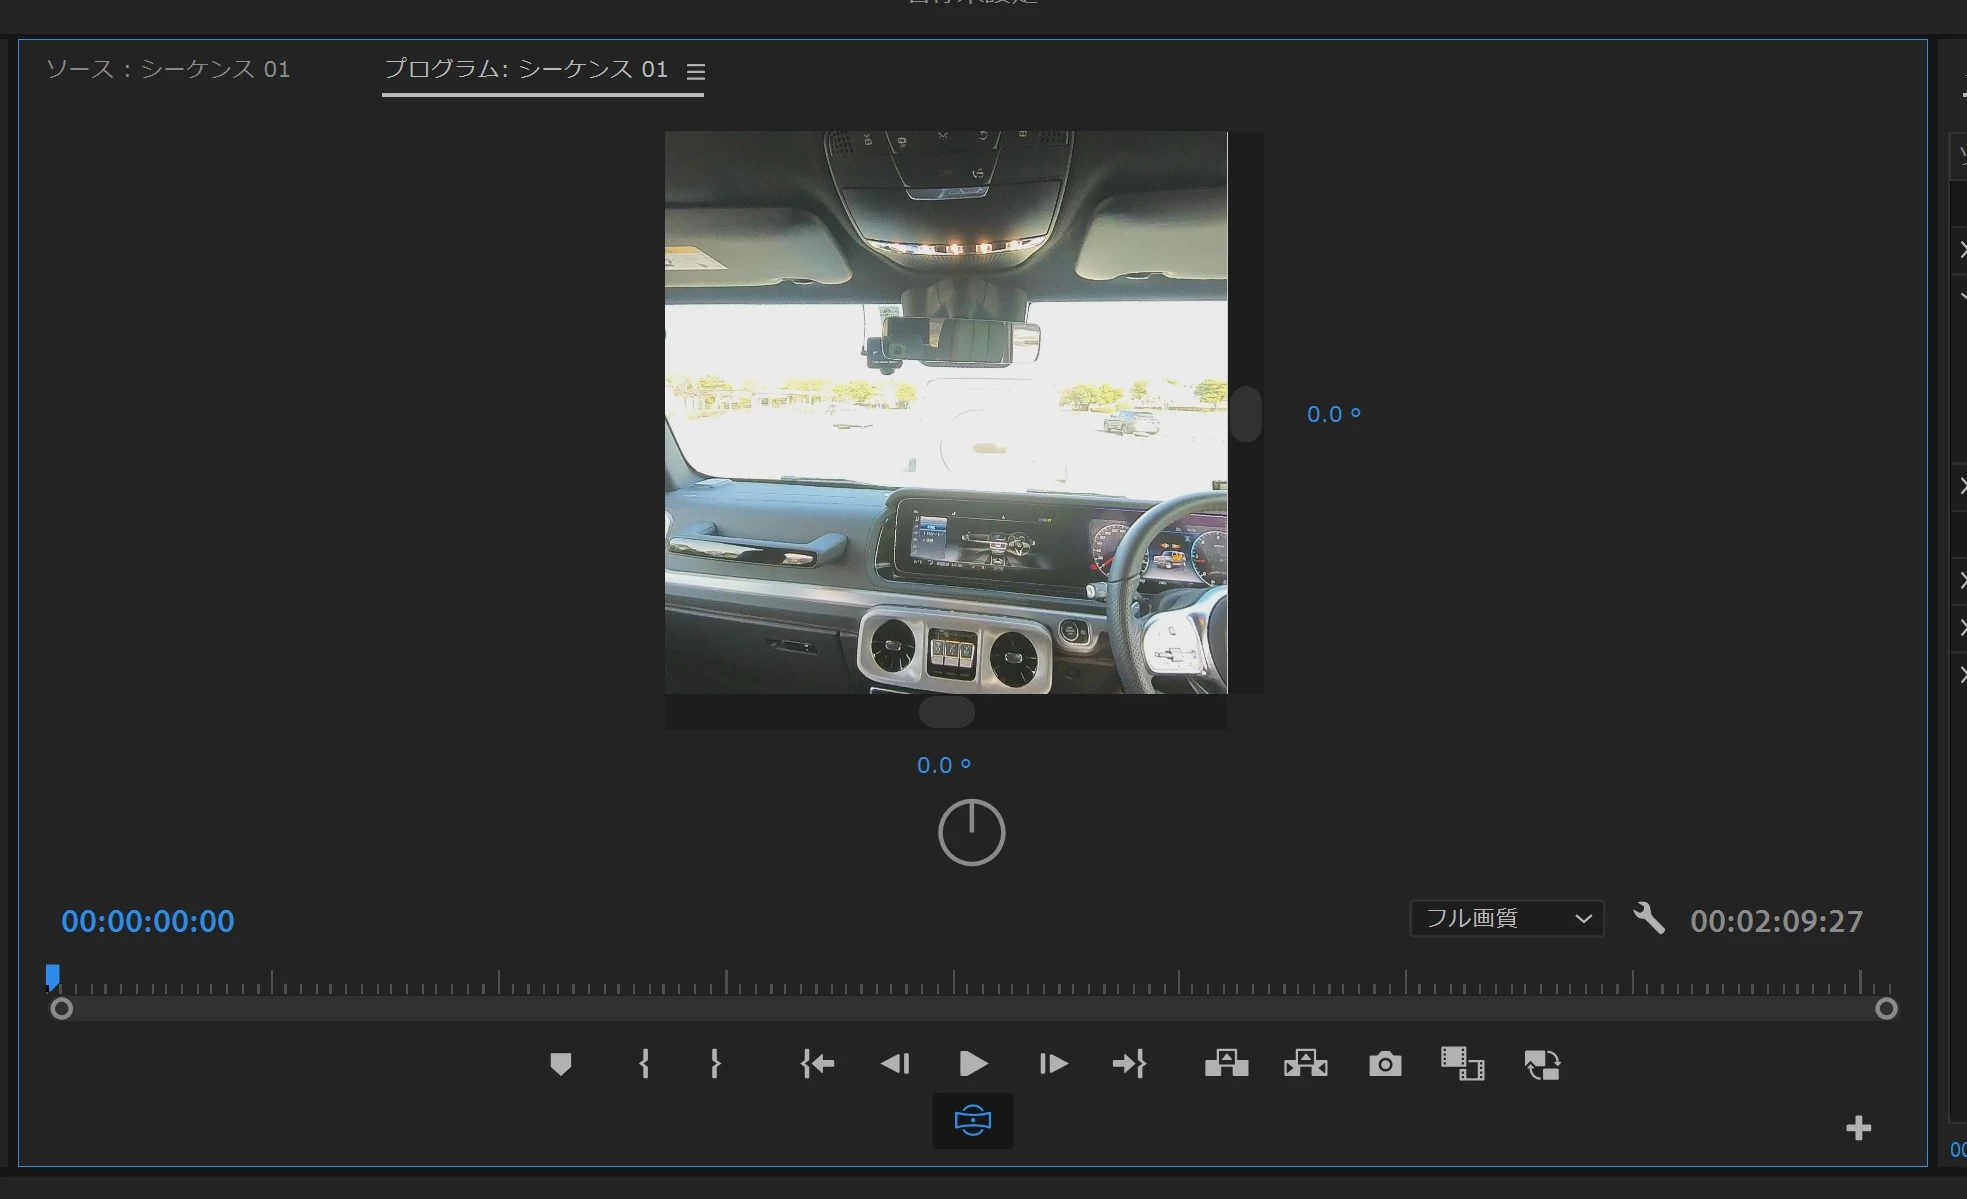Click the Go to Out point button

[1129, 1064]
